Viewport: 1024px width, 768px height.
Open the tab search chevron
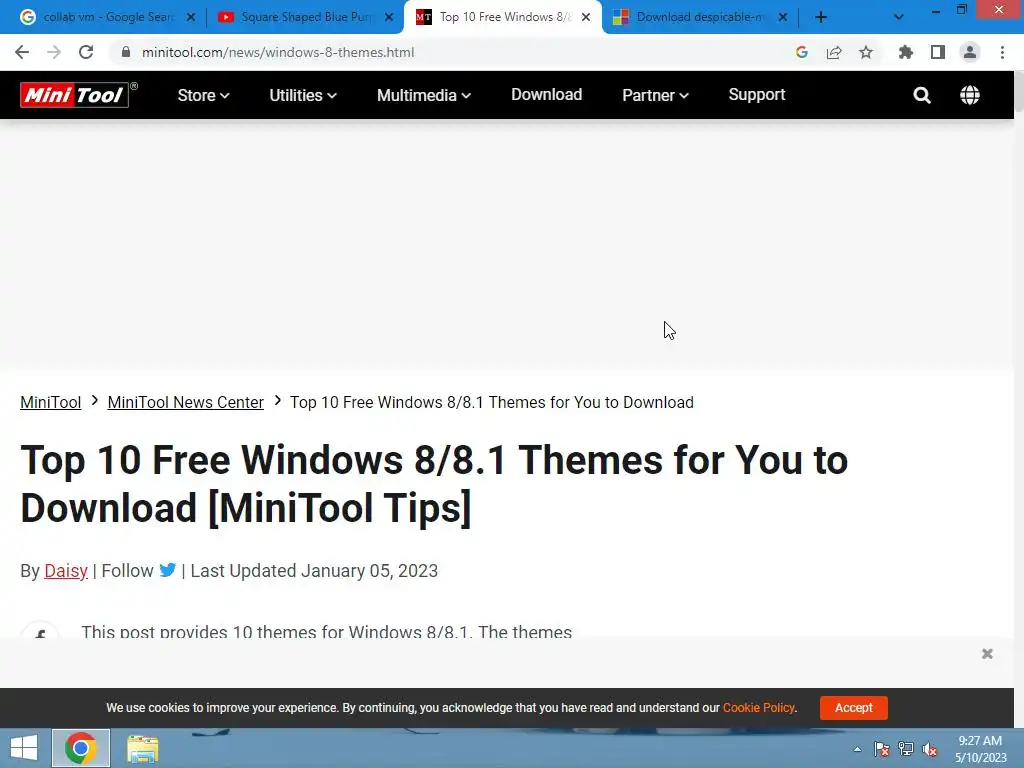tap(899, 18)
